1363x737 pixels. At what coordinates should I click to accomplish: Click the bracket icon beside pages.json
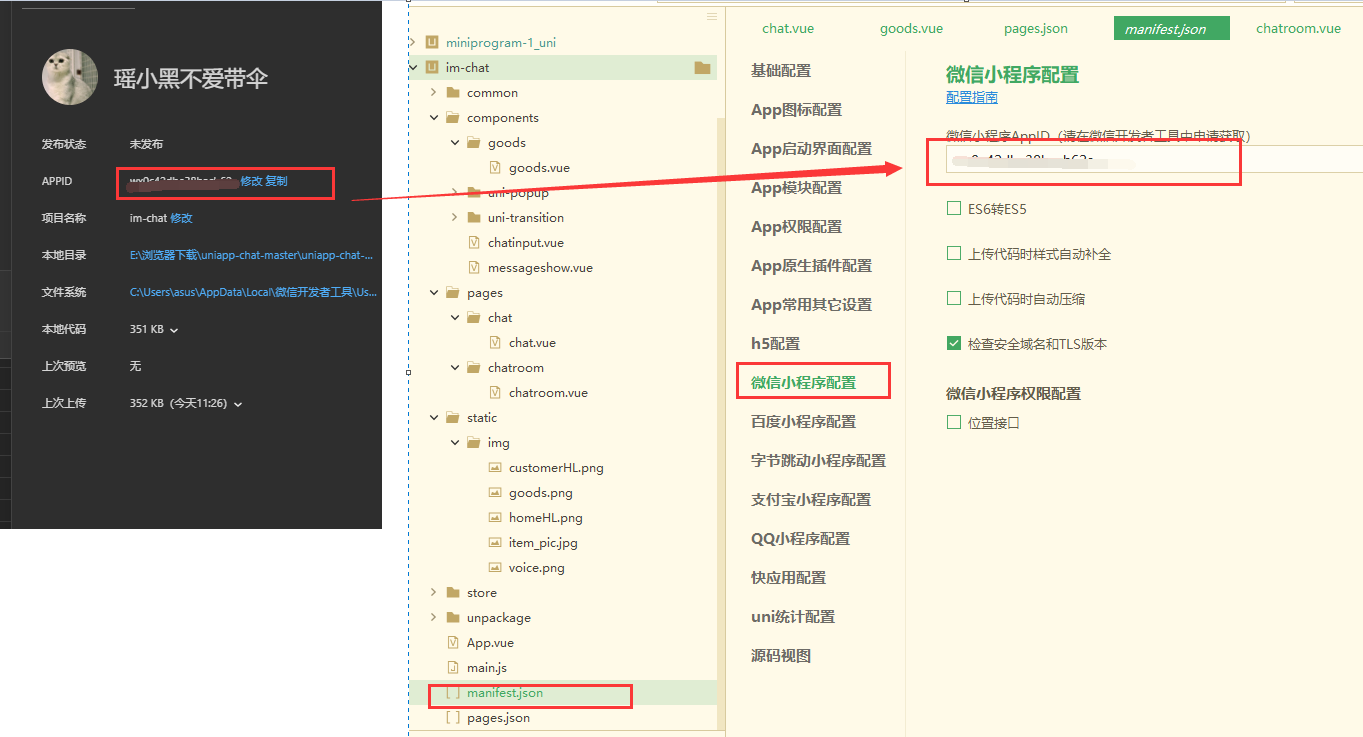(x=452, y=717)
